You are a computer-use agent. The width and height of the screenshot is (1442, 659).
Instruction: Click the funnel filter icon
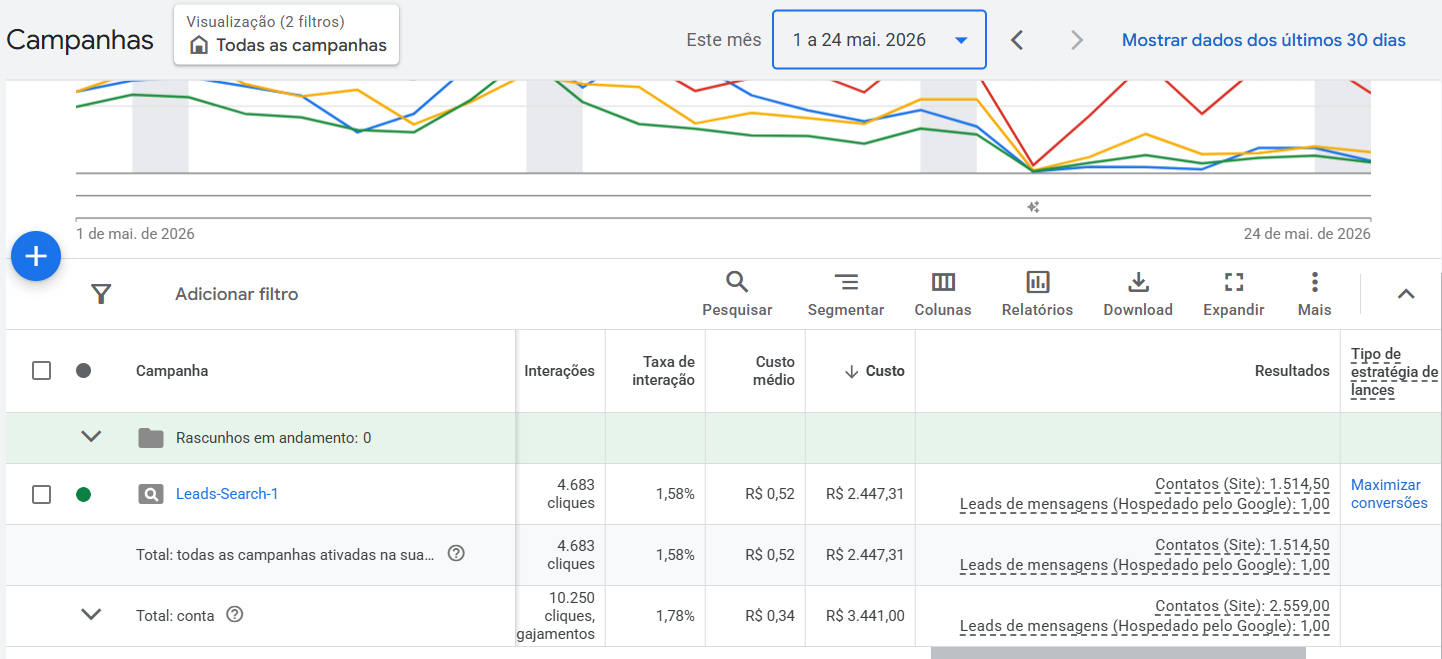[101, 294]
